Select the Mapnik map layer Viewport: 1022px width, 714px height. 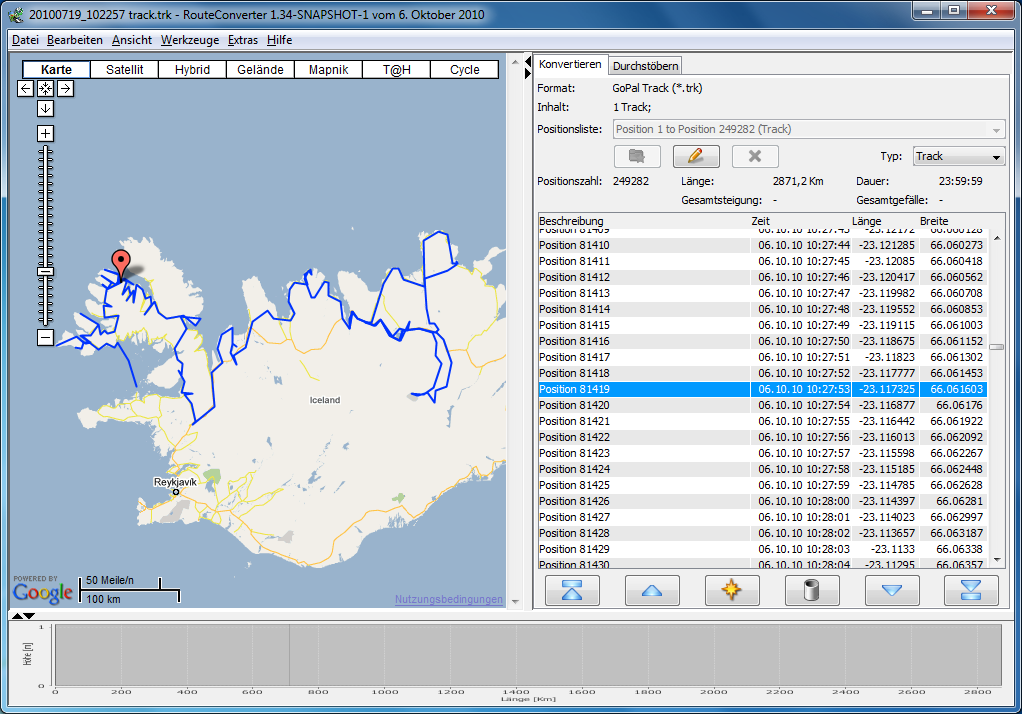click(328, 70)
